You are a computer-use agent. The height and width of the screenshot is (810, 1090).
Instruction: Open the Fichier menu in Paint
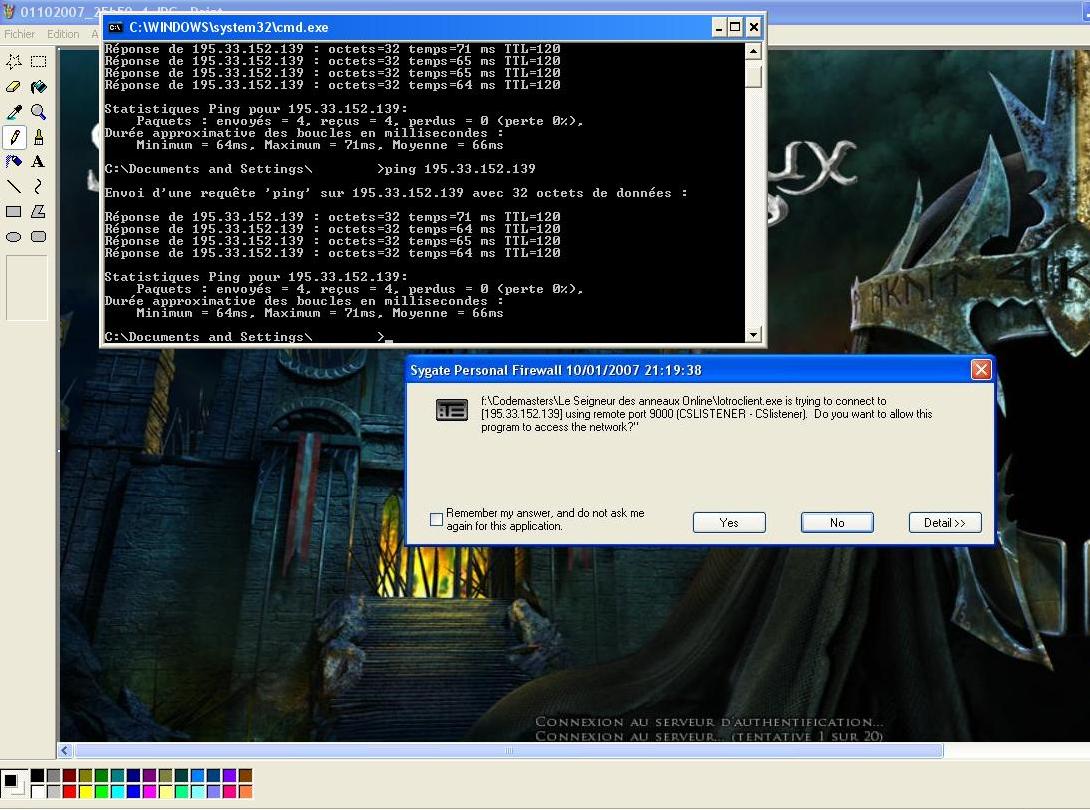click(x=19, y=34)
